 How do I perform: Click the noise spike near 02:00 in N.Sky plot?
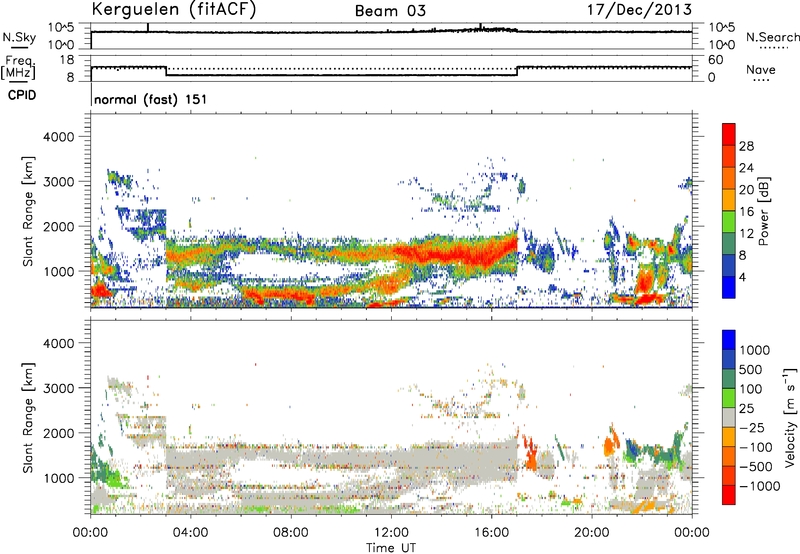[x=148, y=28]
